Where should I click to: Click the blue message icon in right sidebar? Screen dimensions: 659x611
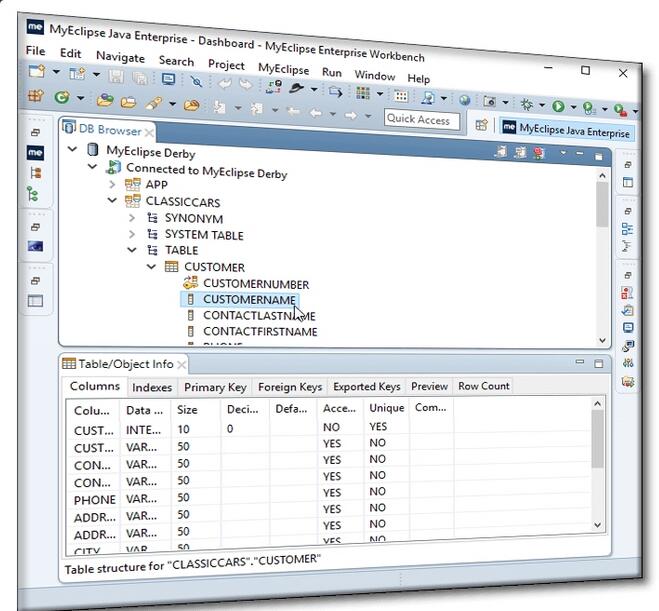point(628,328)
